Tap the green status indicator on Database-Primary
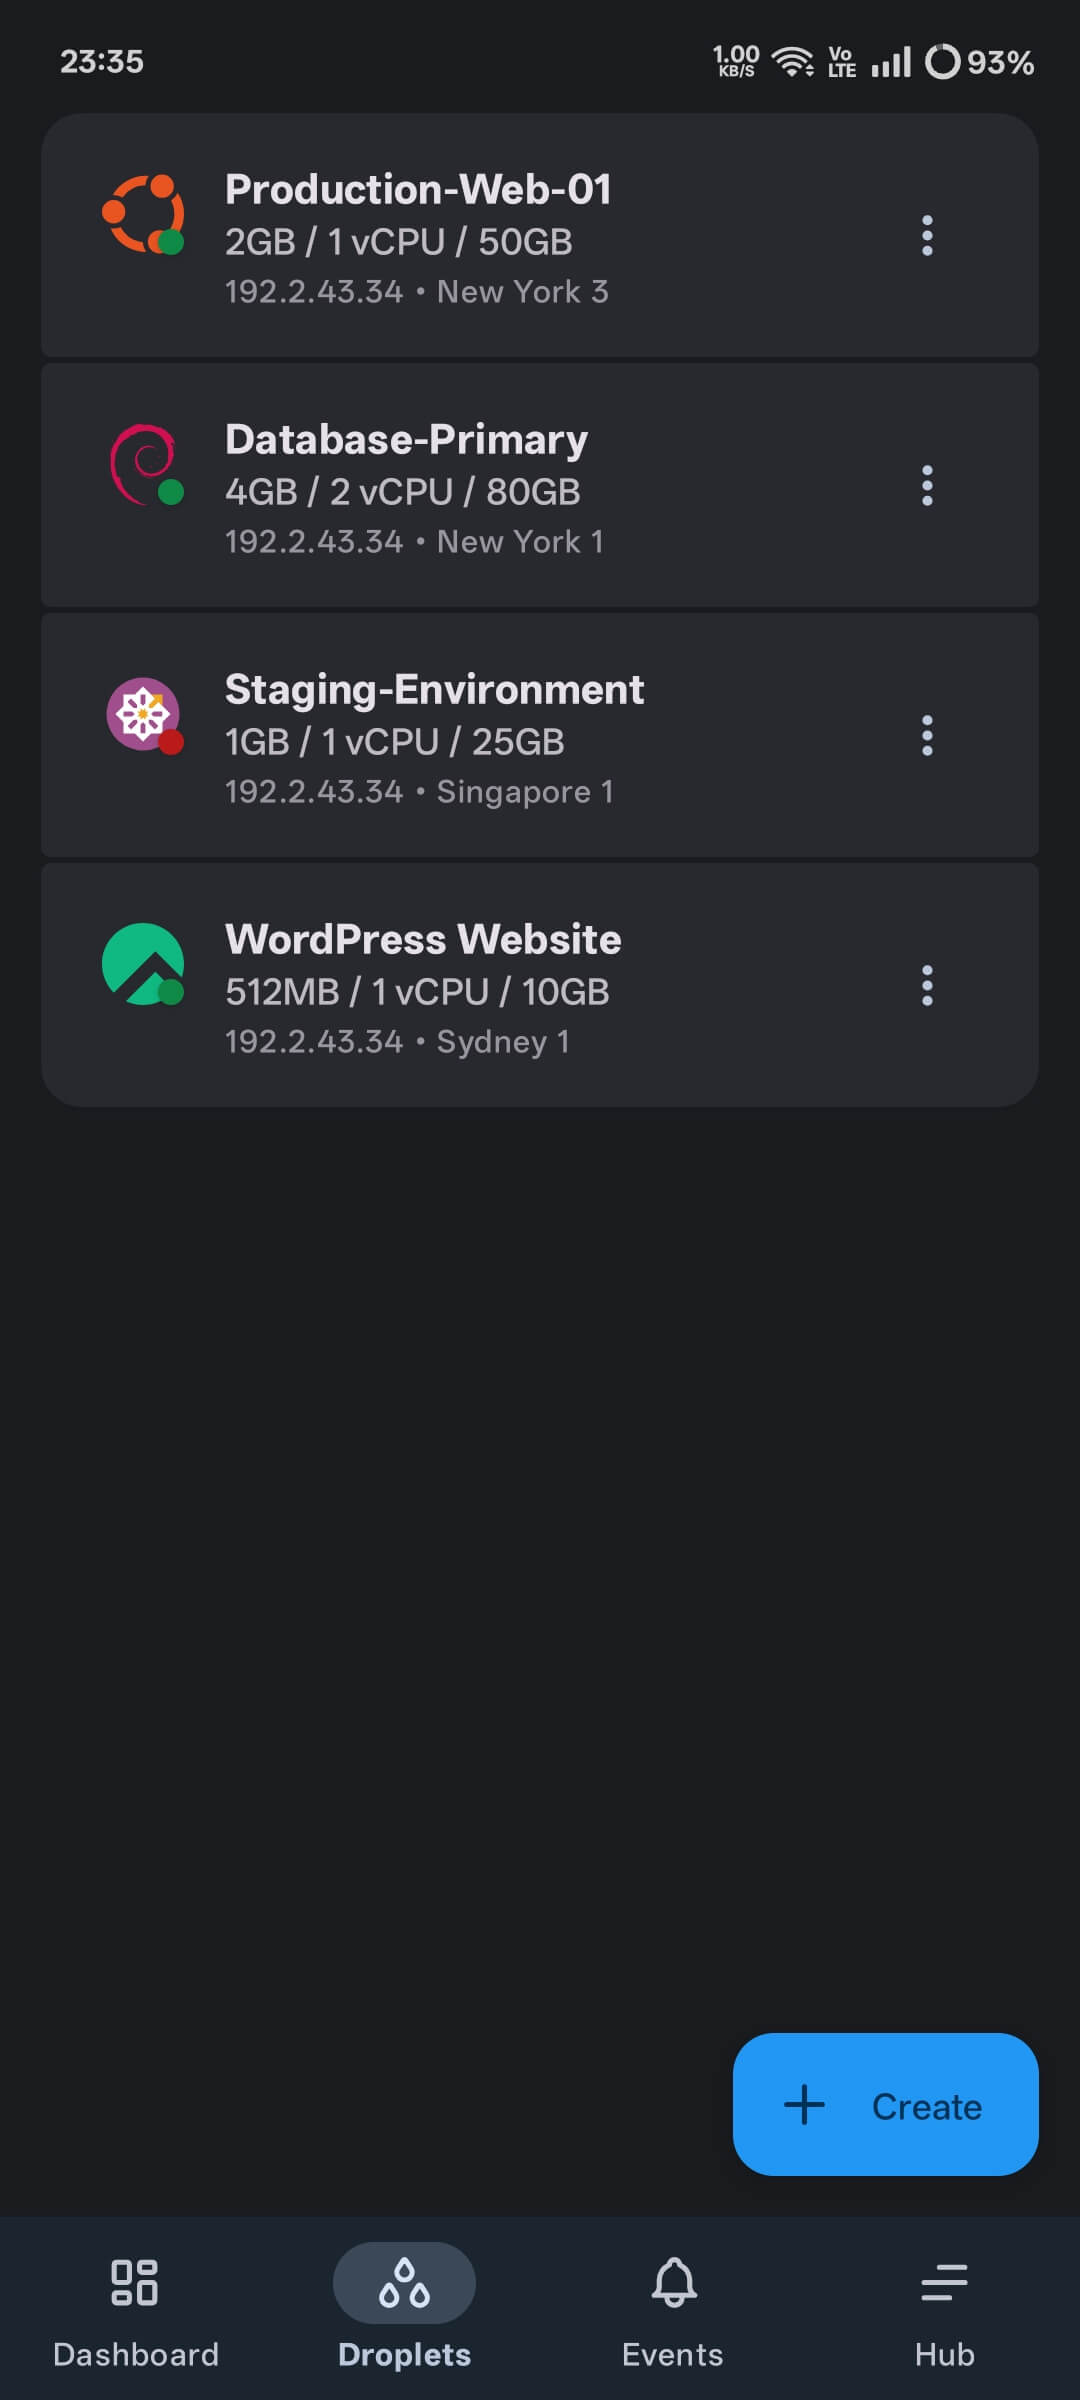1080x2400 pixels. click(x=170, y=491)
